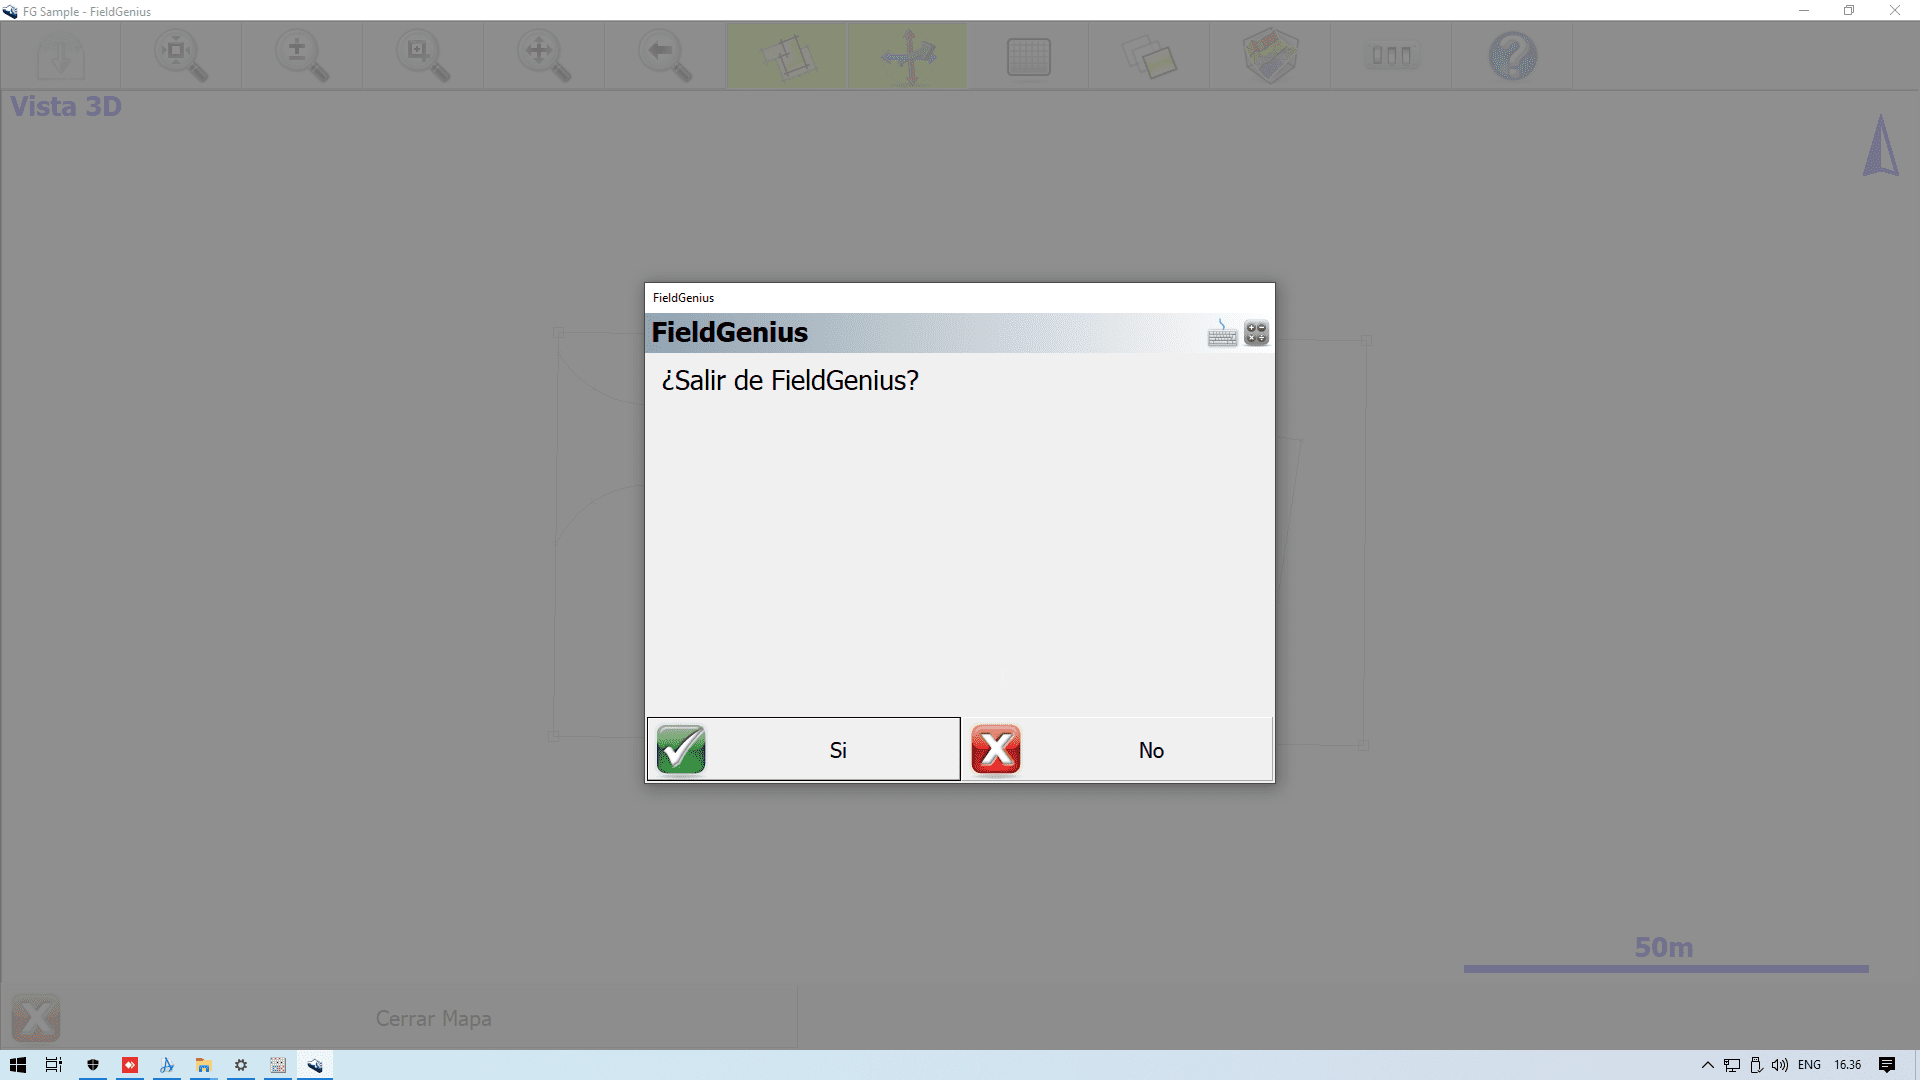Viewport: 1920px width, 1080px height.
Task: Activate the pan magnifier tool
Action: 544,56
